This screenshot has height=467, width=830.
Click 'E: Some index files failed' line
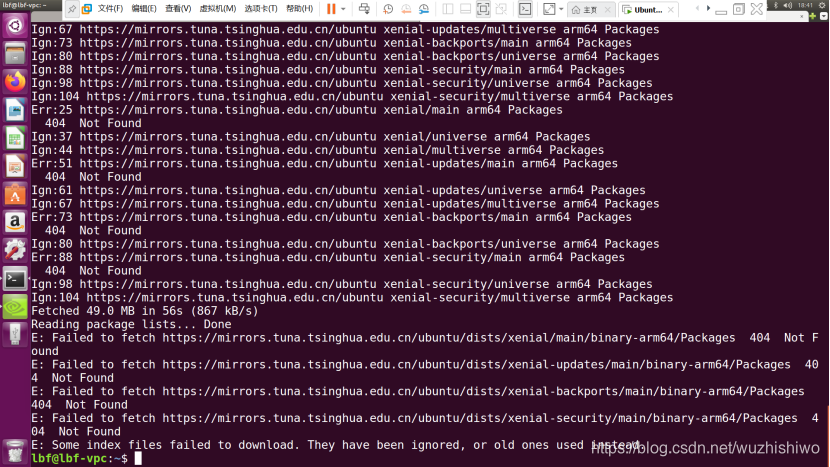pos(336,445)
